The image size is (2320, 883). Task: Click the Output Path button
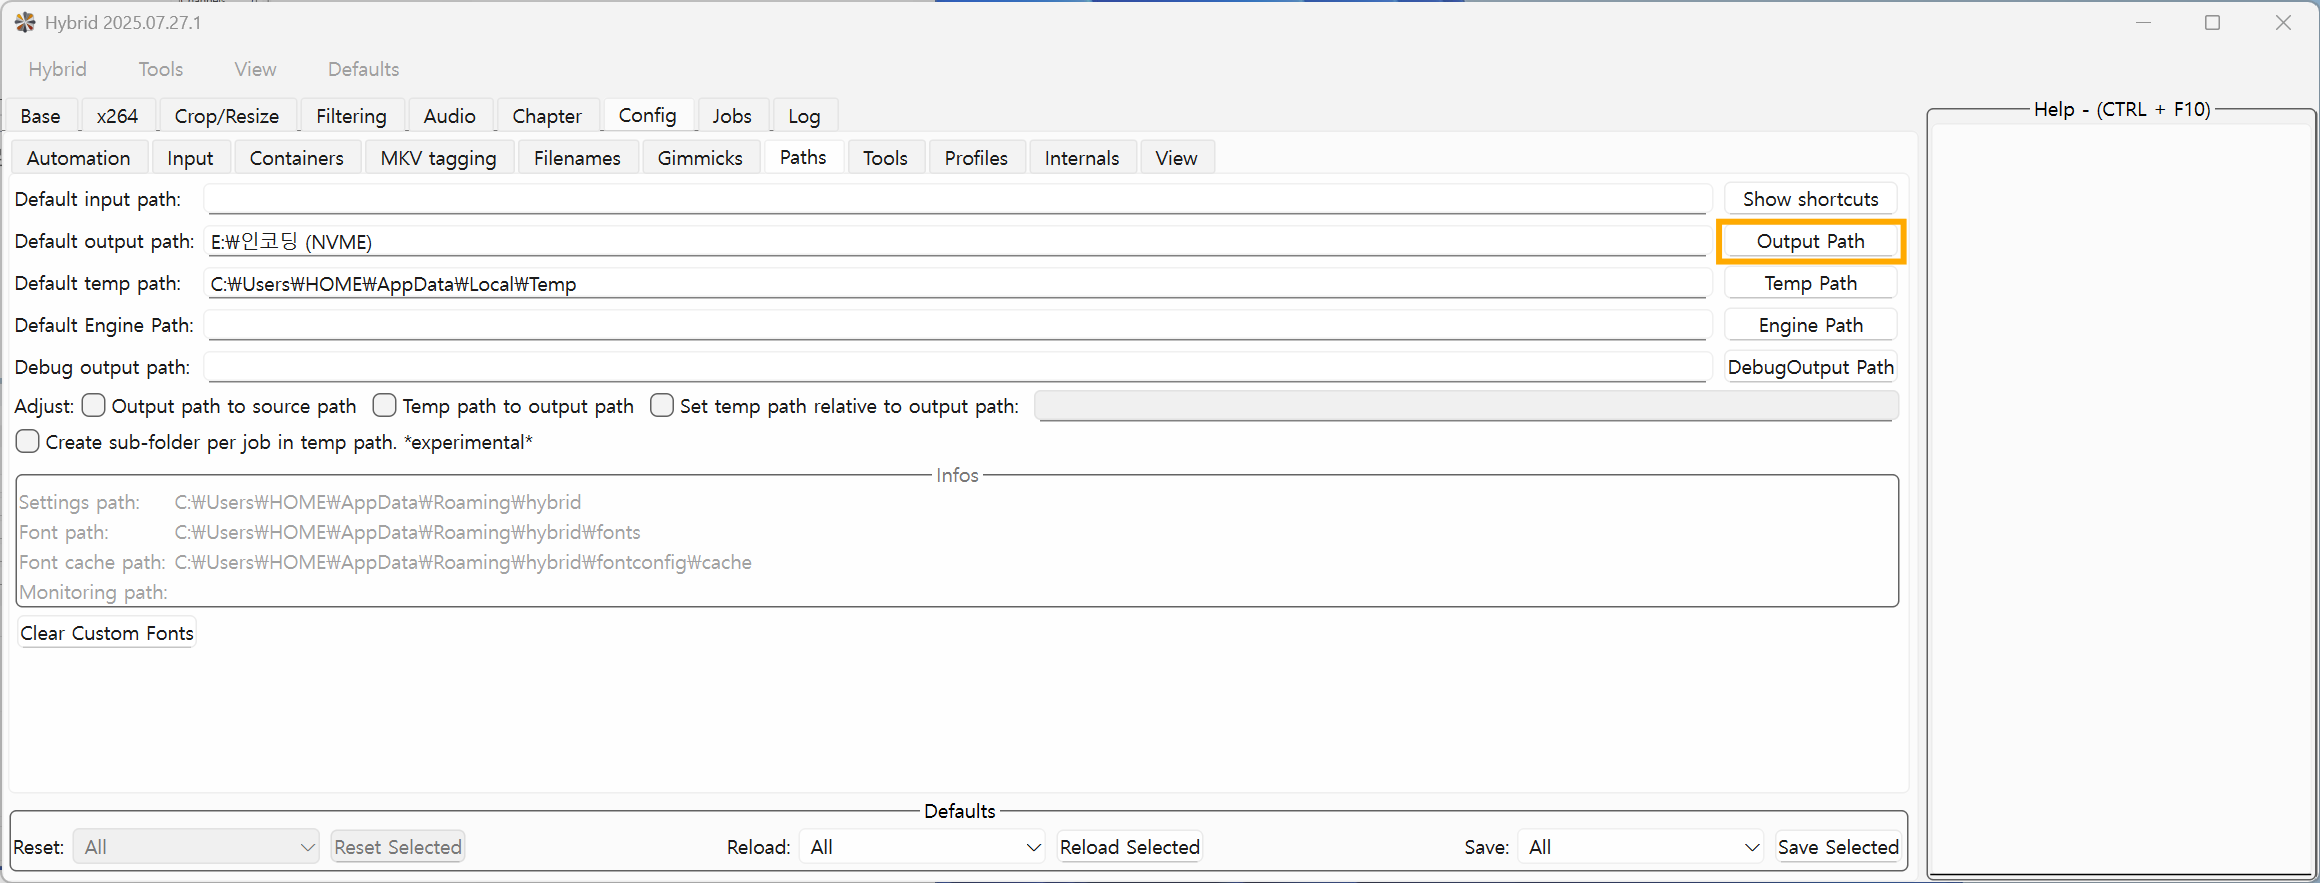1810,241
